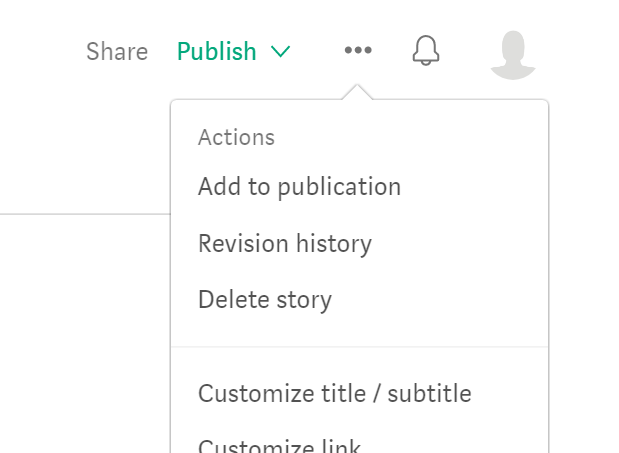Click the blank editor area left of menu
The height and width of the screenshot is (453, 619).
coord(80,320)
